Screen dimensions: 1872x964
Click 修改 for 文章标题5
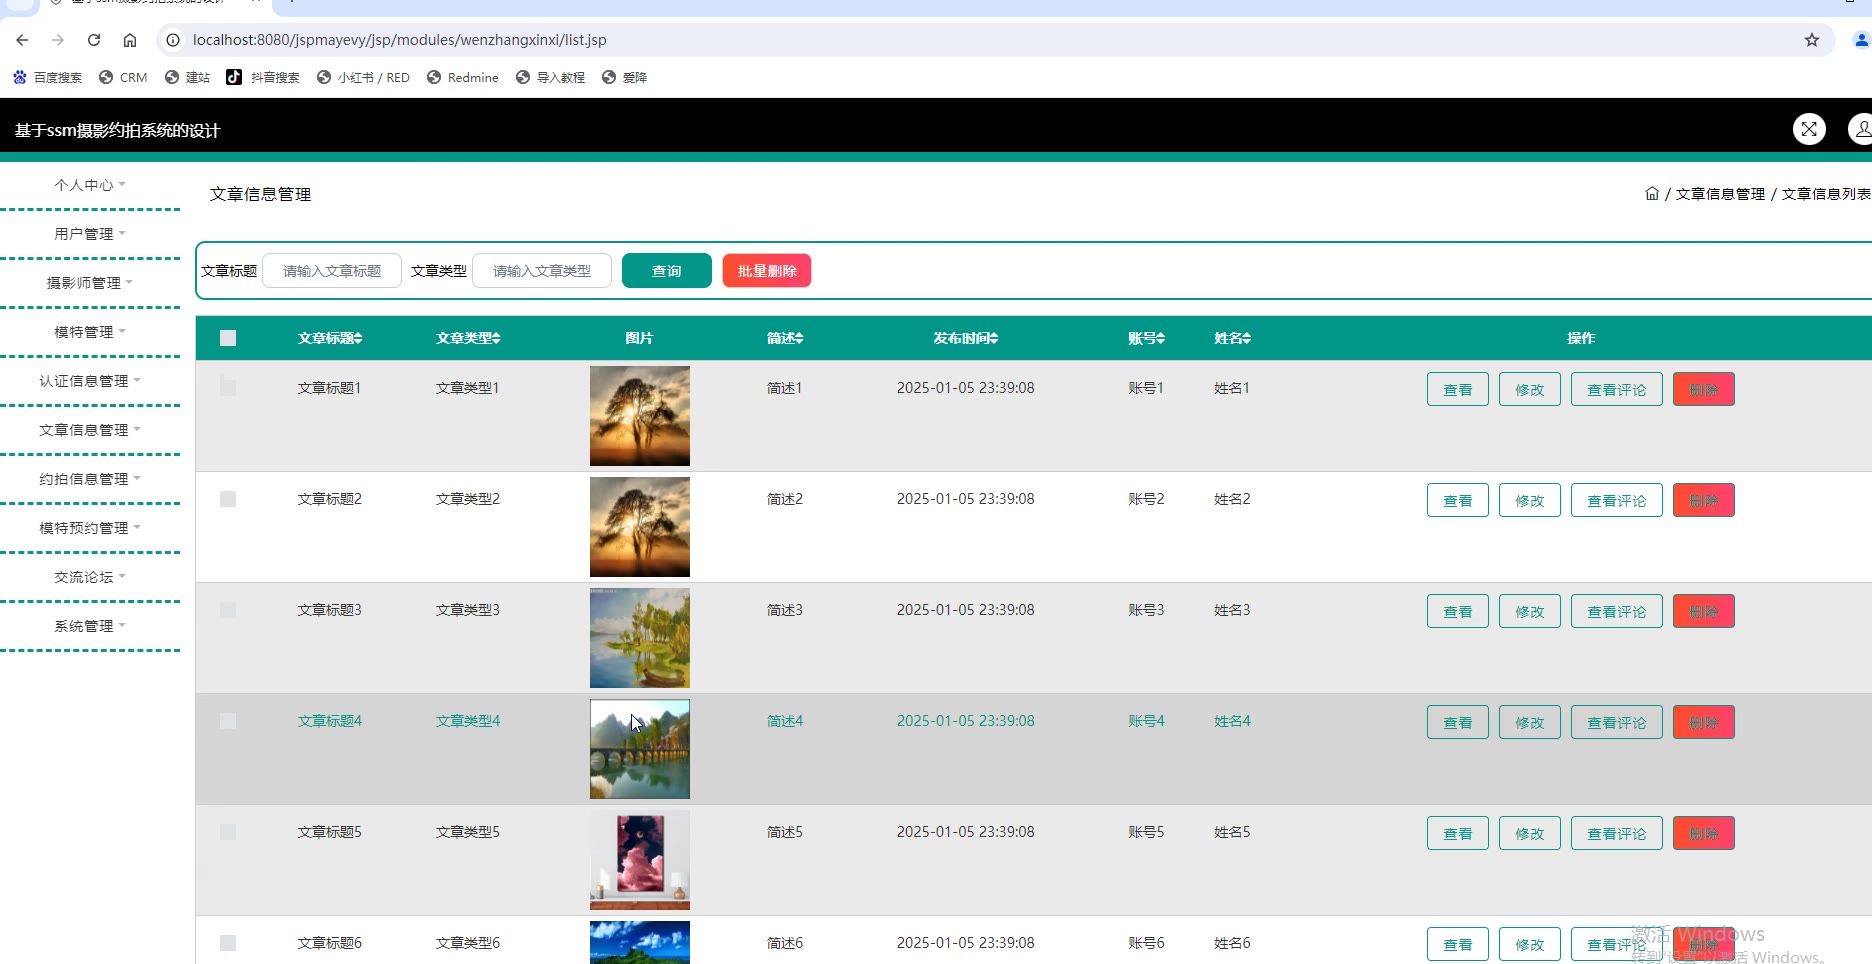[x=1530, y=833]
